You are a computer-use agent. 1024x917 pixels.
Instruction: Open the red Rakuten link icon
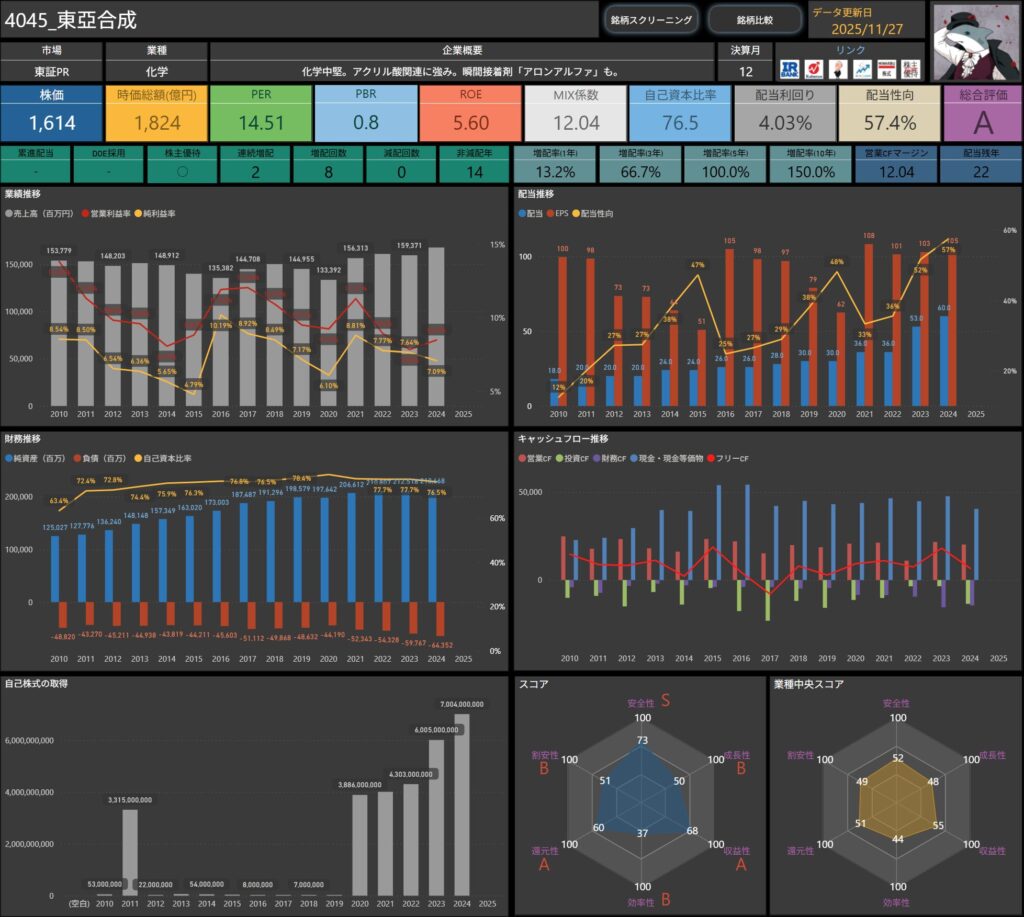point(814,69)
